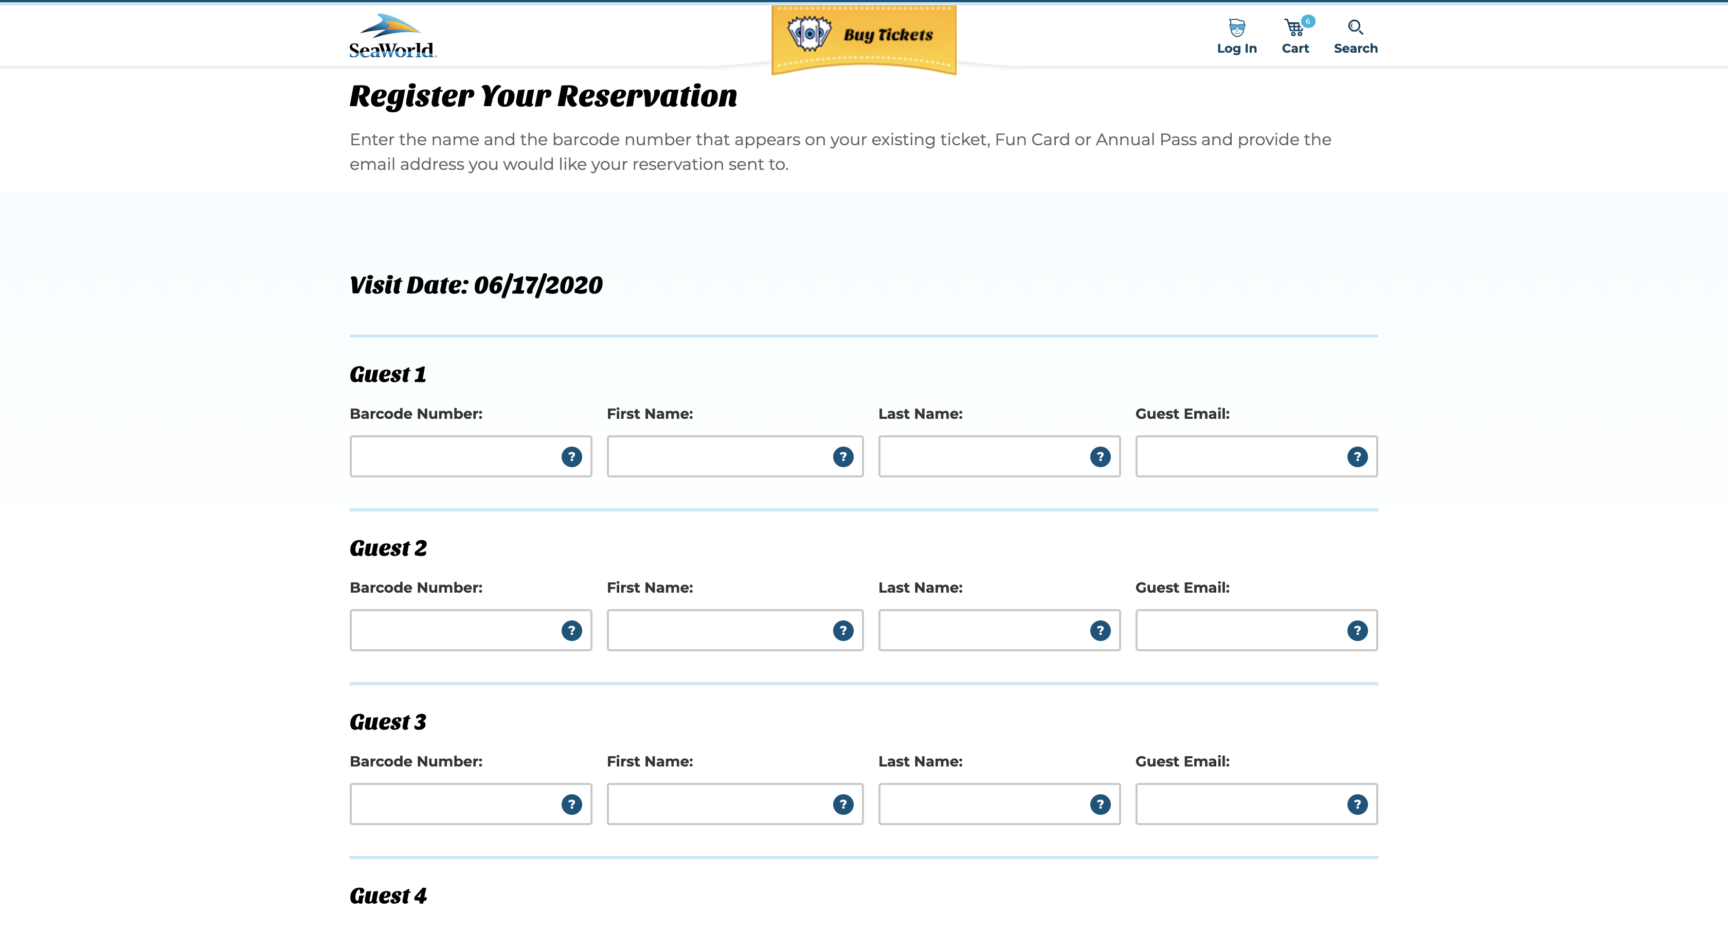Focus Guest 3 Last Name field

[x=1000, y=805]
